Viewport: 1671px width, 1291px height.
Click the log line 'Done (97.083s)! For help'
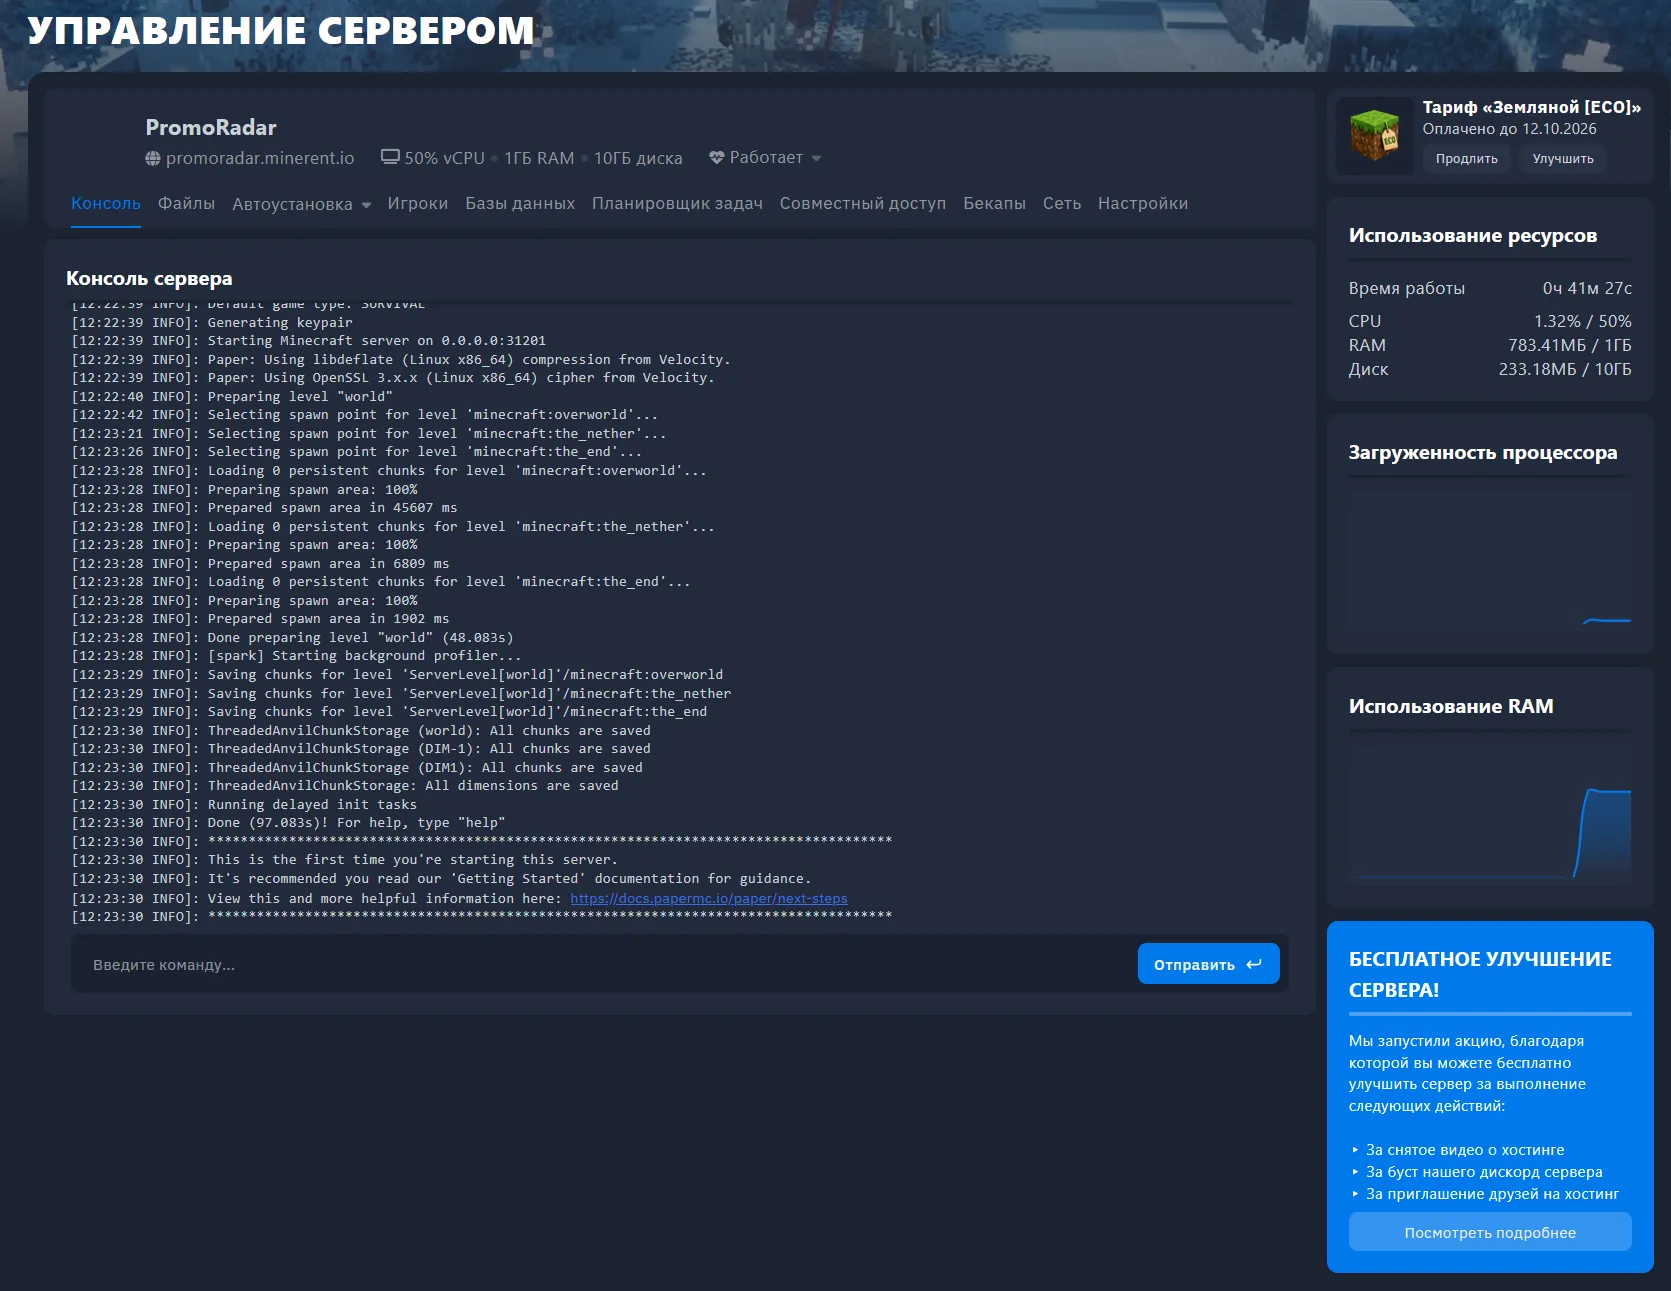click(x=288, y=823)
